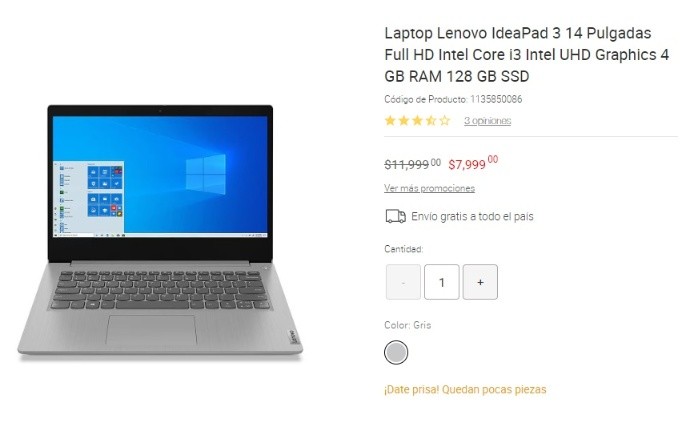This screenshot has width=698, height=447.
Task: Click the Laptop Lenovo IdeaPad 3 title
Action: coord(527,55)
